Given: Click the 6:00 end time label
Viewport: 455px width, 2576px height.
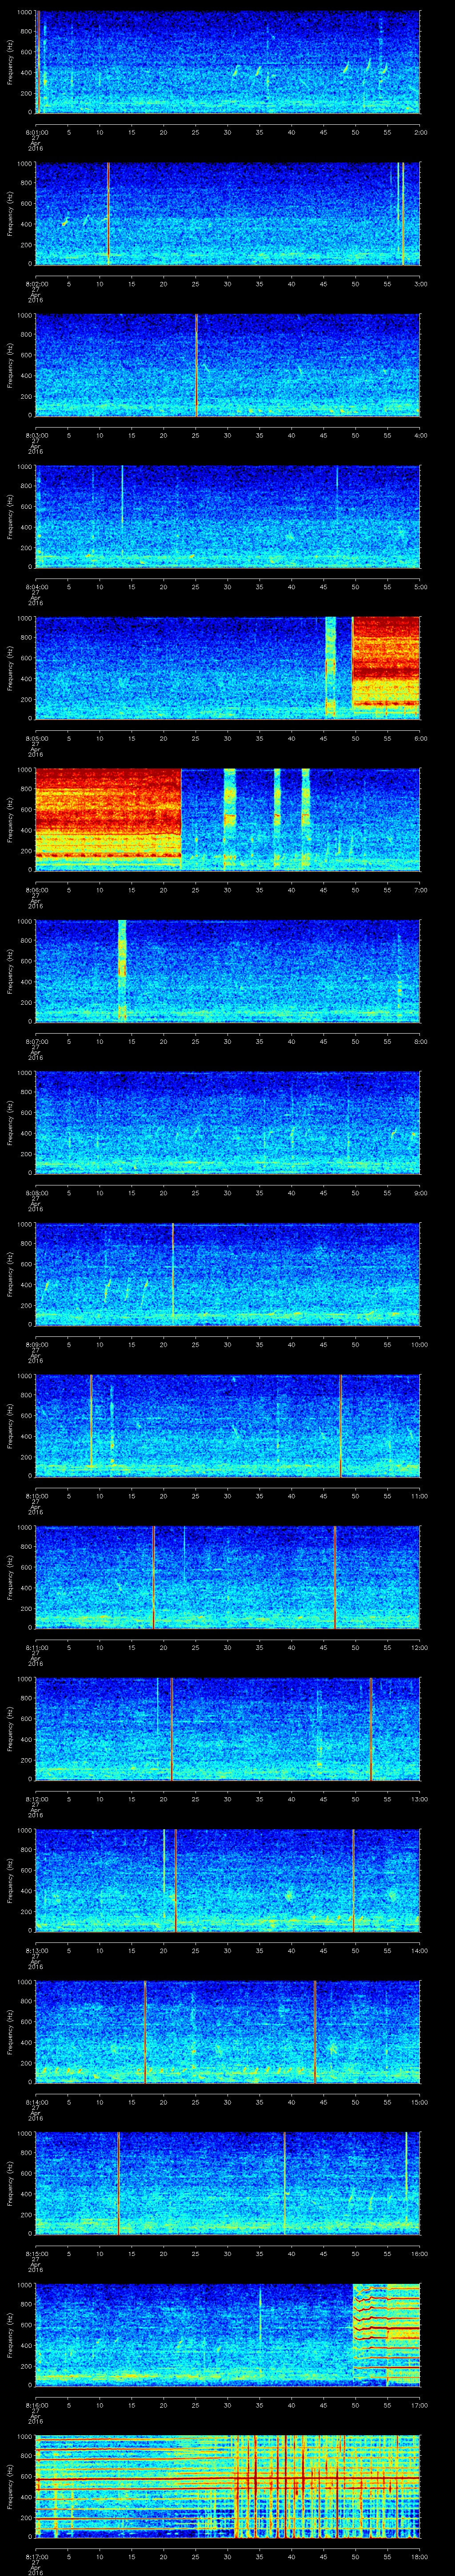Looking at the screenshot, I should tap(420, 738).
